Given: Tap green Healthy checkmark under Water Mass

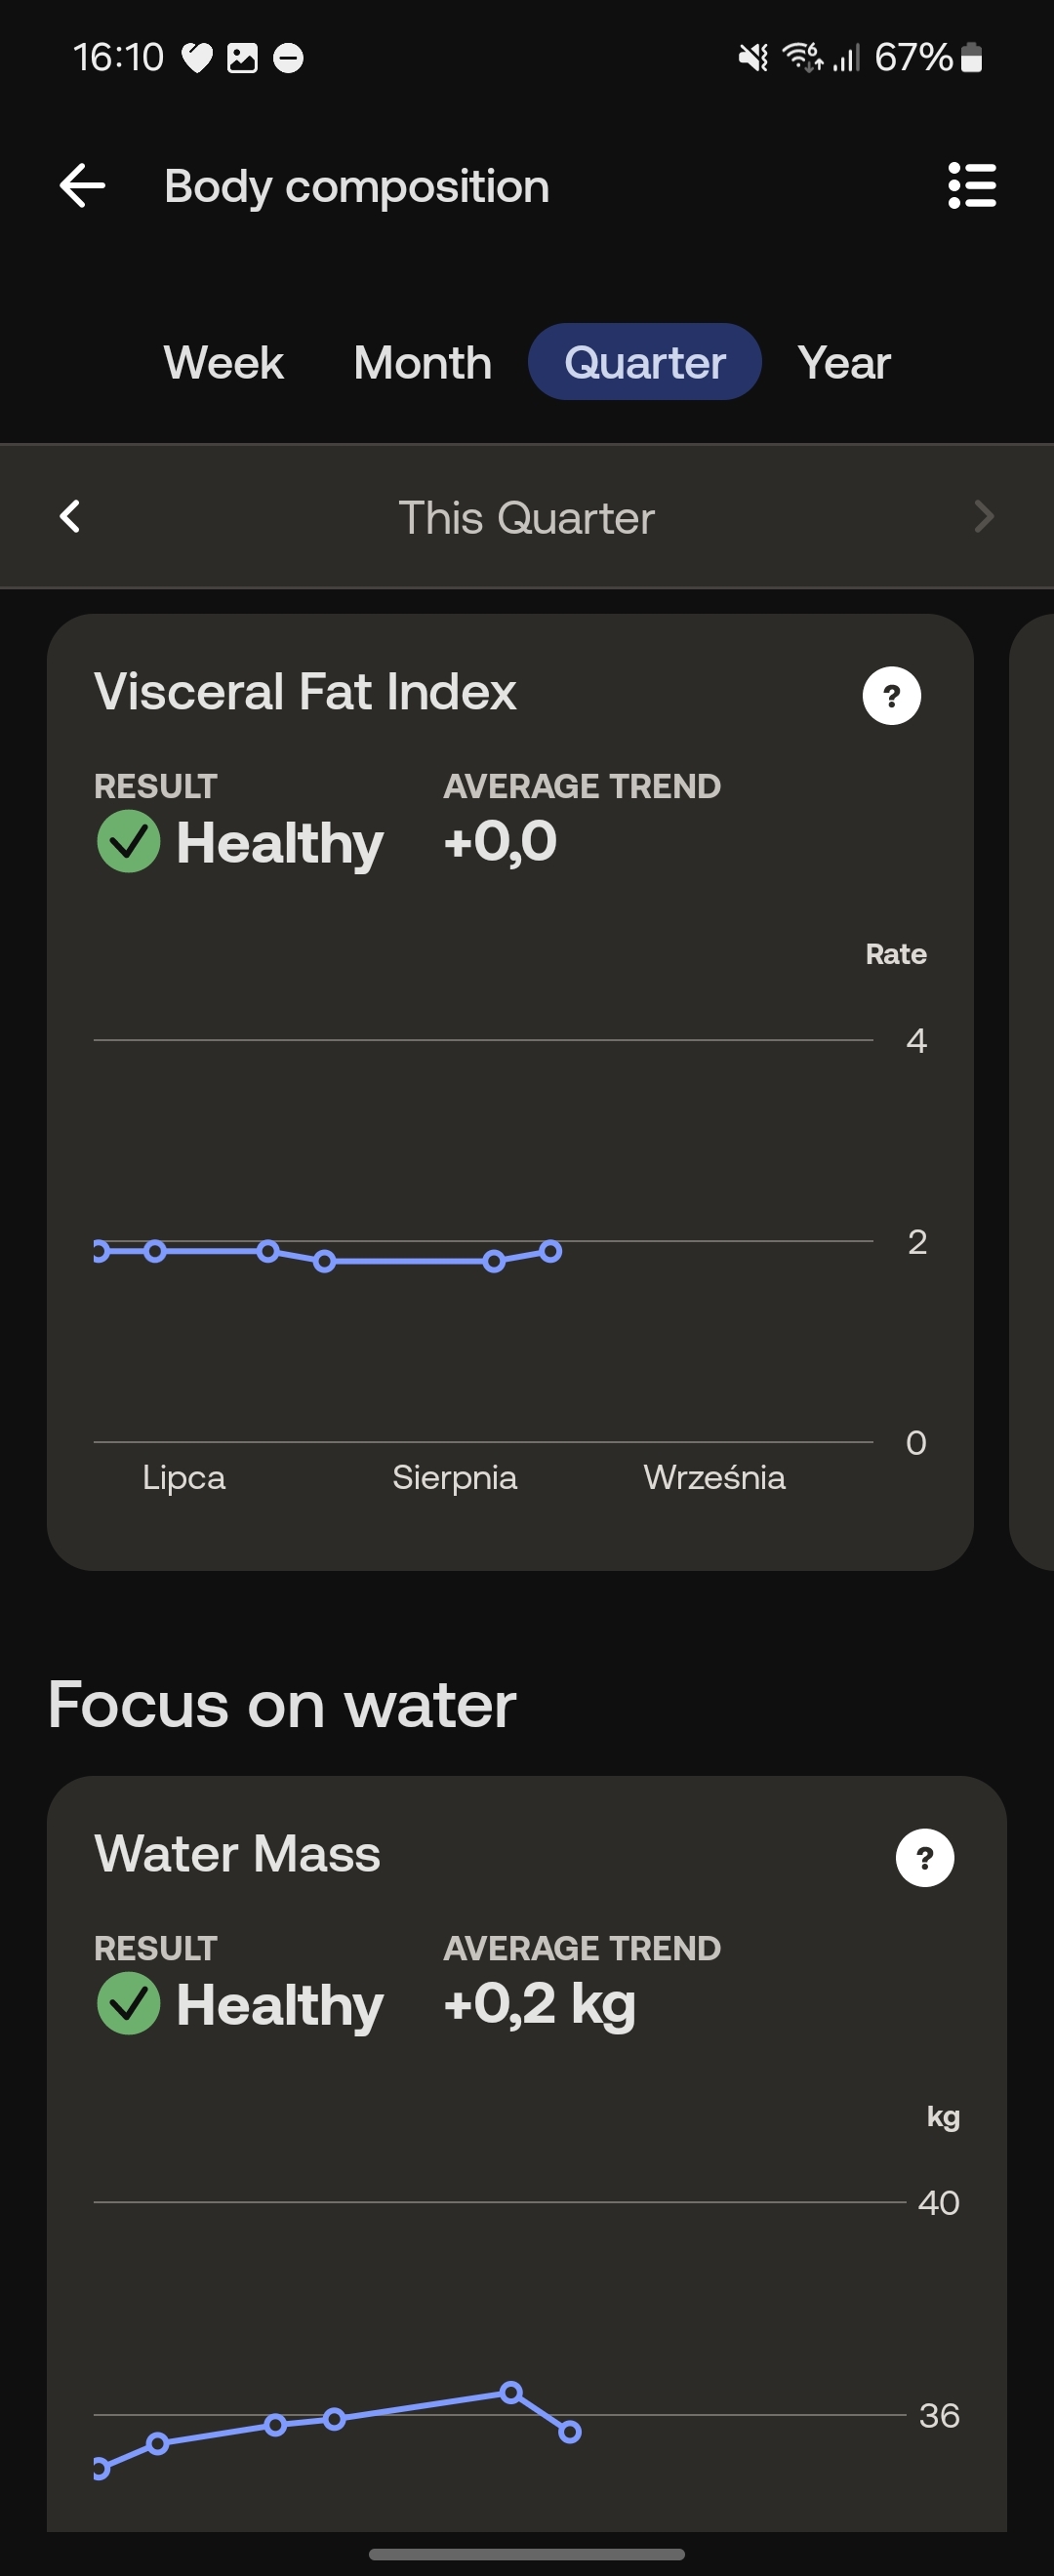Looking at the screenshot, I should 128,2004.
